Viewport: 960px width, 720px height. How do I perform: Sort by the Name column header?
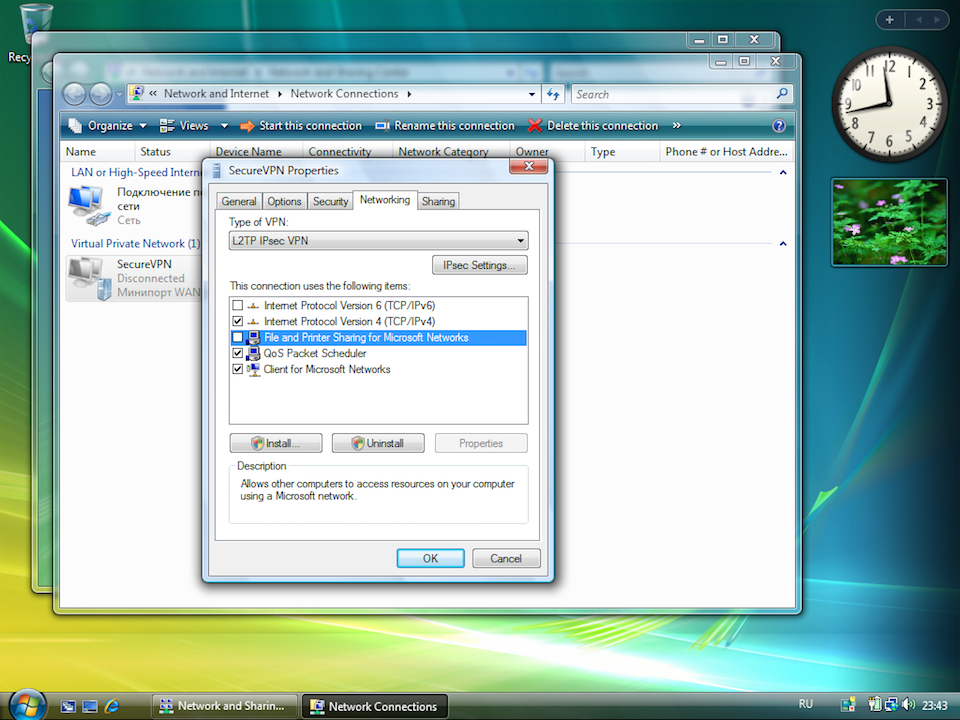98,152
